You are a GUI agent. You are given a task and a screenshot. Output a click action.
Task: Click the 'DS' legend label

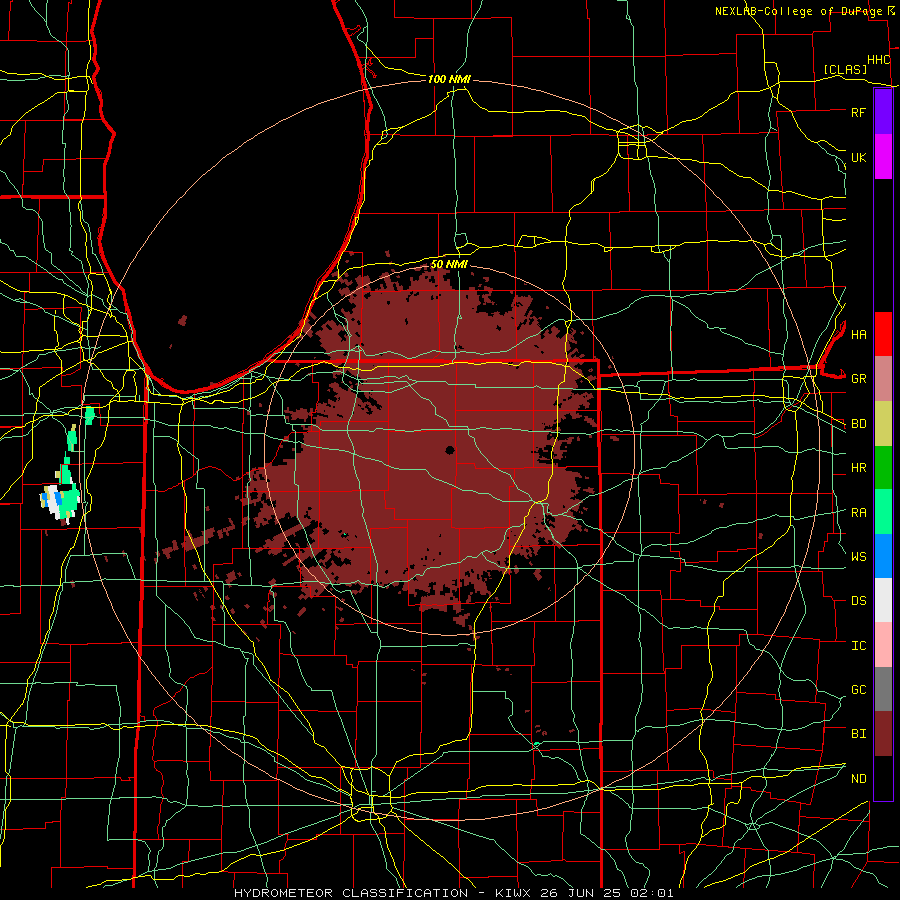tap(858, 600)
